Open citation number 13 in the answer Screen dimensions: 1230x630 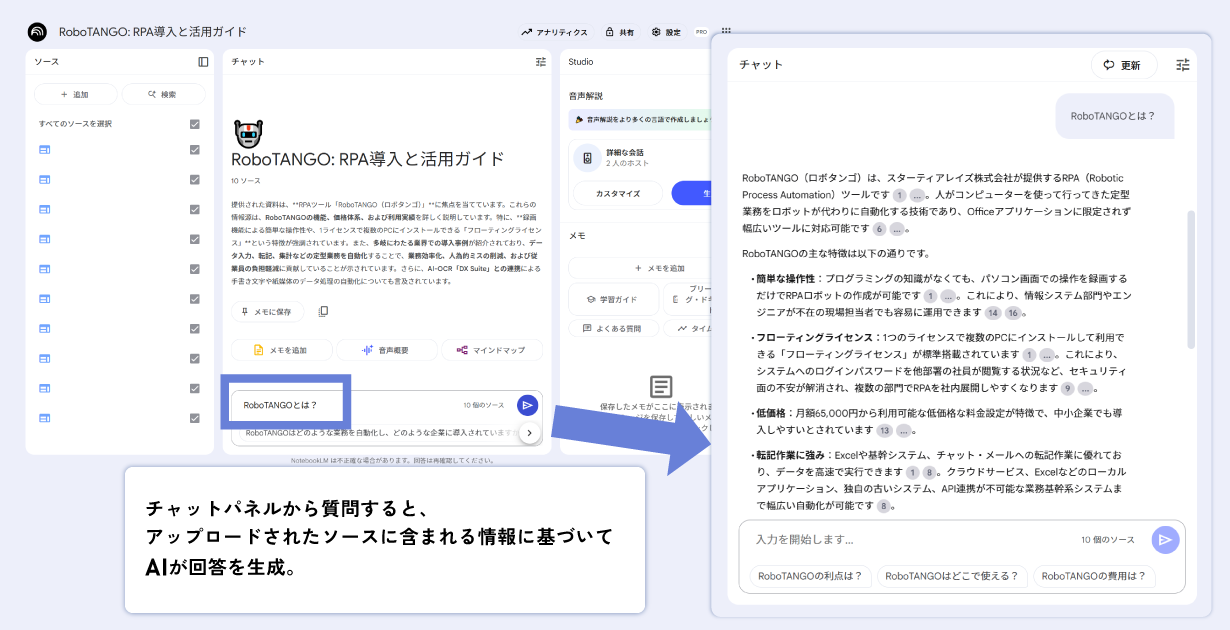click(884, 430)
